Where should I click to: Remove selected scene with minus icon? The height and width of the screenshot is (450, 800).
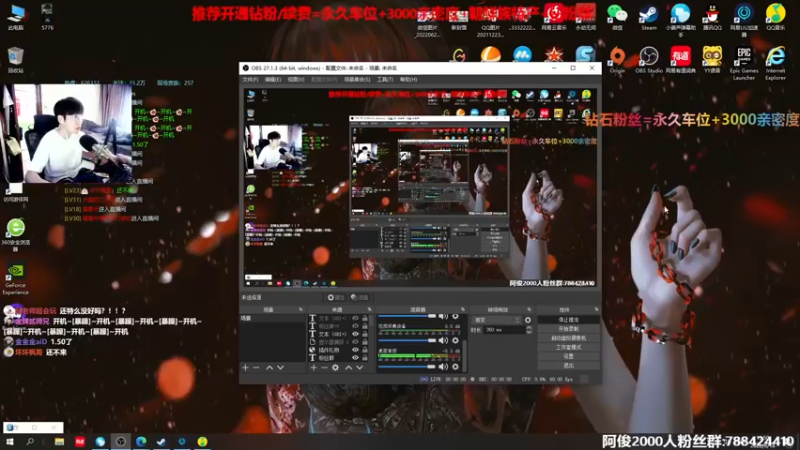click(x=256, y=367)
